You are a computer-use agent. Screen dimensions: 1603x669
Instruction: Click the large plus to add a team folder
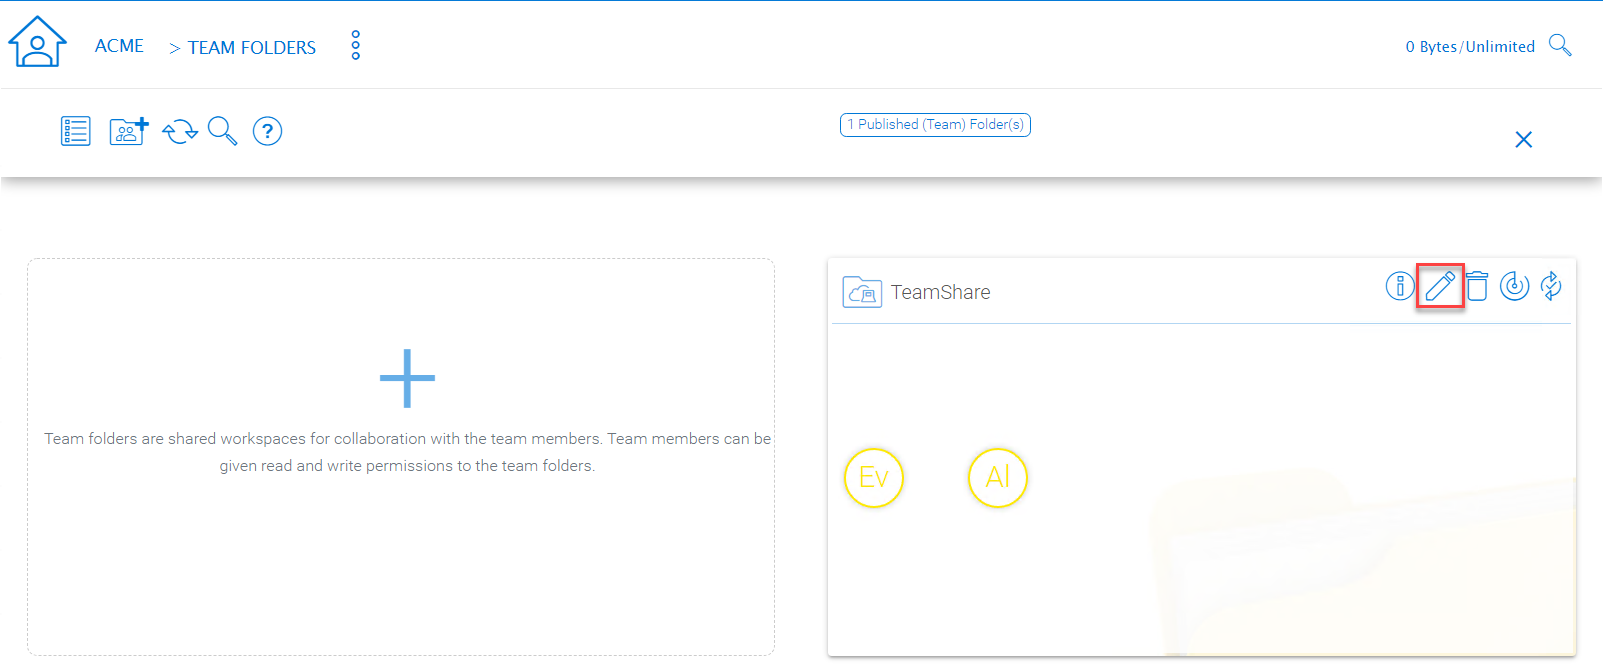407,378
